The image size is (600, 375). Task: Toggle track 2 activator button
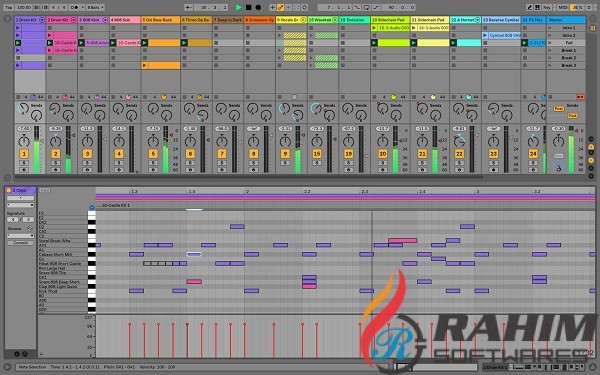[55, 154]
